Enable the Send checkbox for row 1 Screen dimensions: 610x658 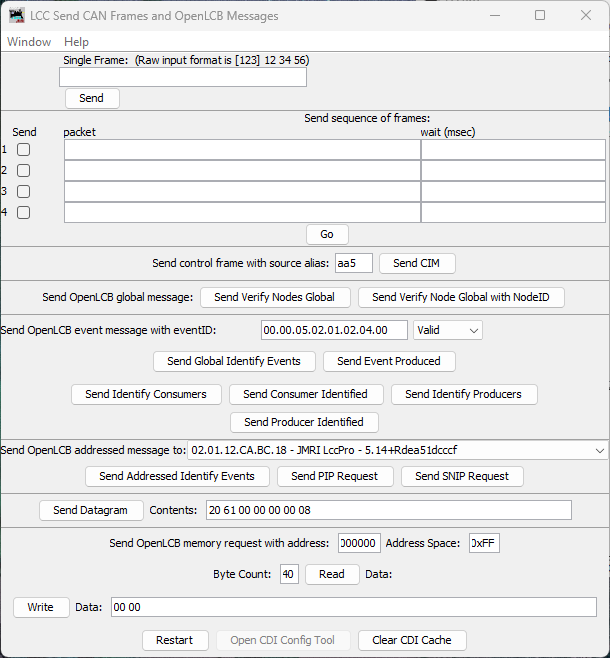pos(23,149)
